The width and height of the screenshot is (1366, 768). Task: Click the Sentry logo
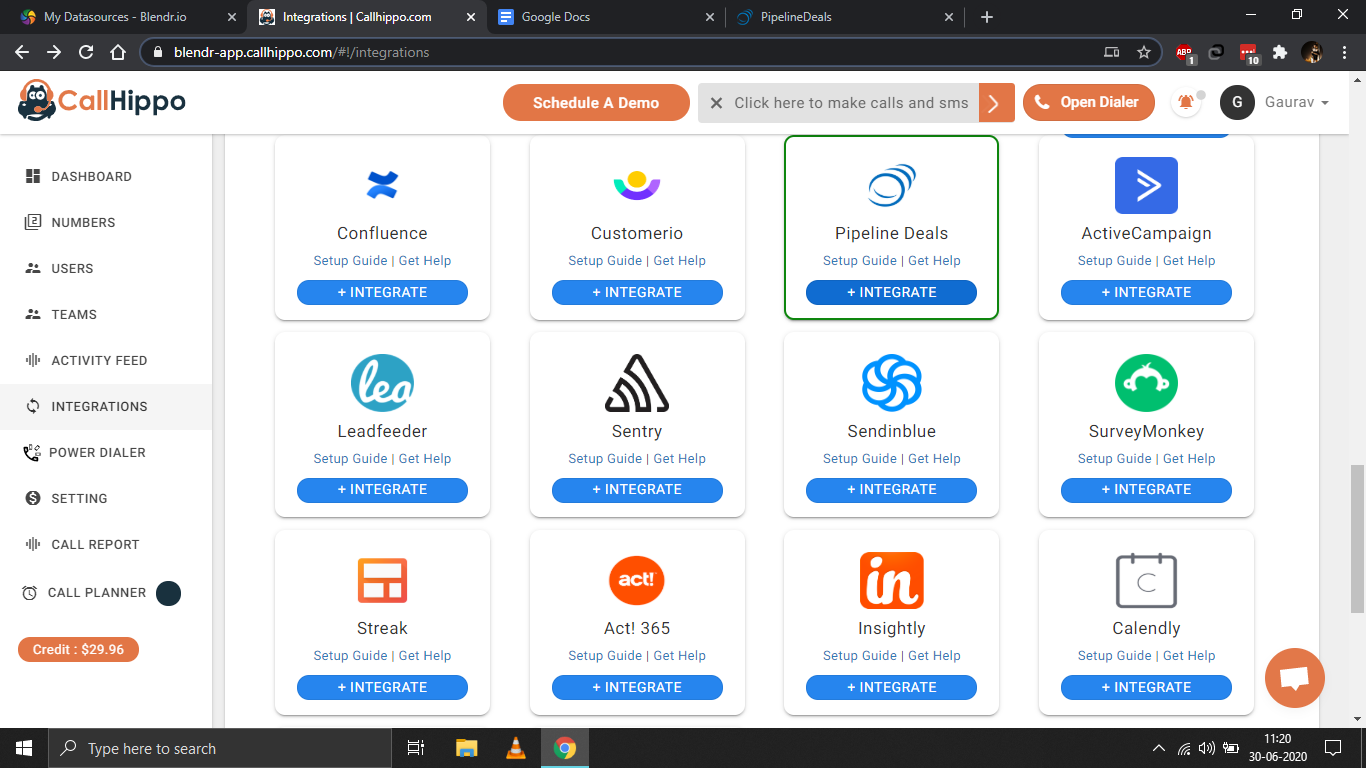[637, 383]
